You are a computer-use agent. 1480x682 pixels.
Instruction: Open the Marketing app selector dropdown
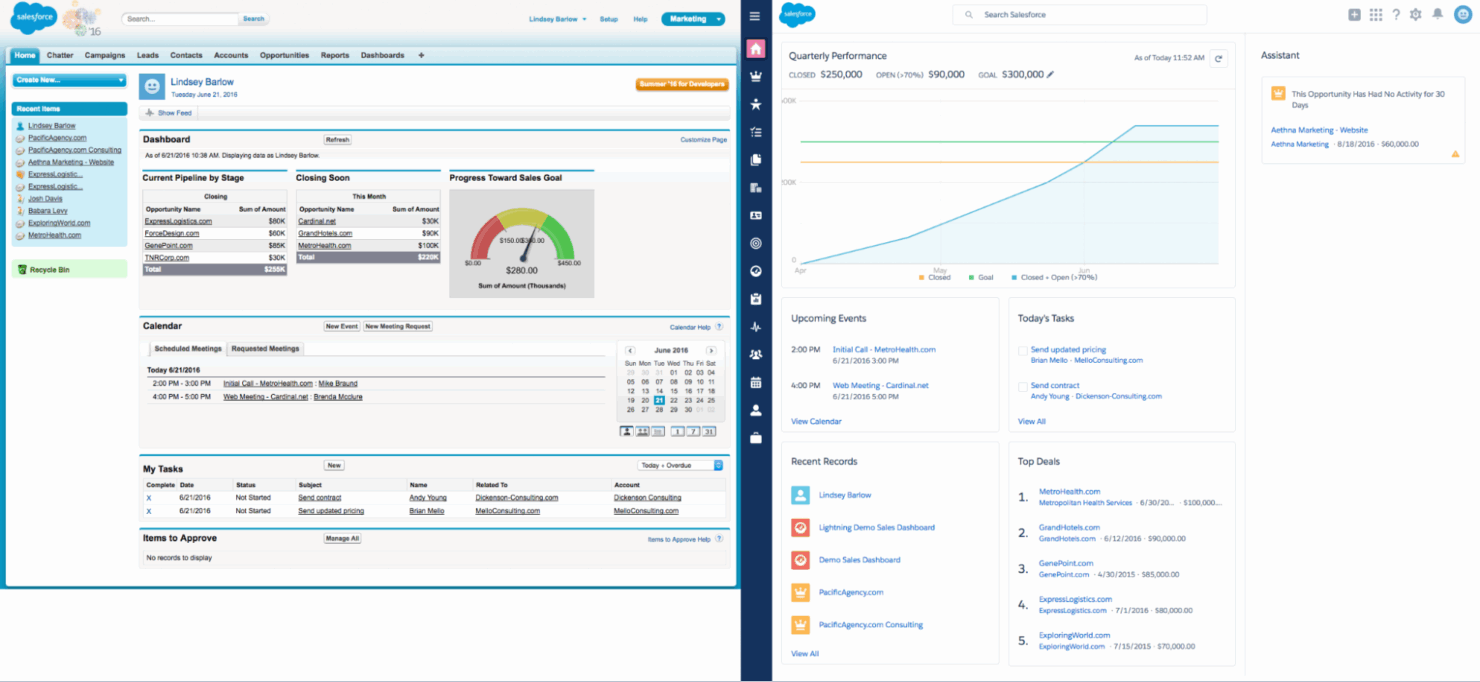point(692,18)
